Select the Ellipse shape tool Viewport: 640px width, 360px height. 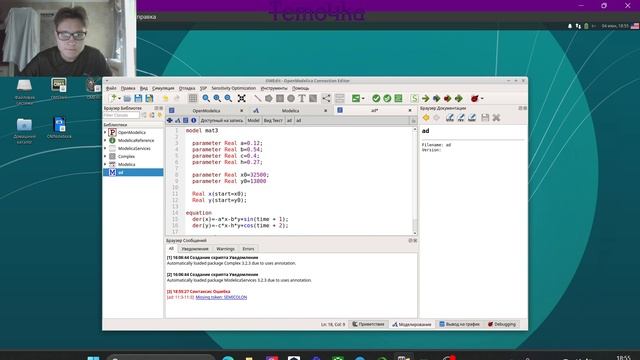coord(291,98)
